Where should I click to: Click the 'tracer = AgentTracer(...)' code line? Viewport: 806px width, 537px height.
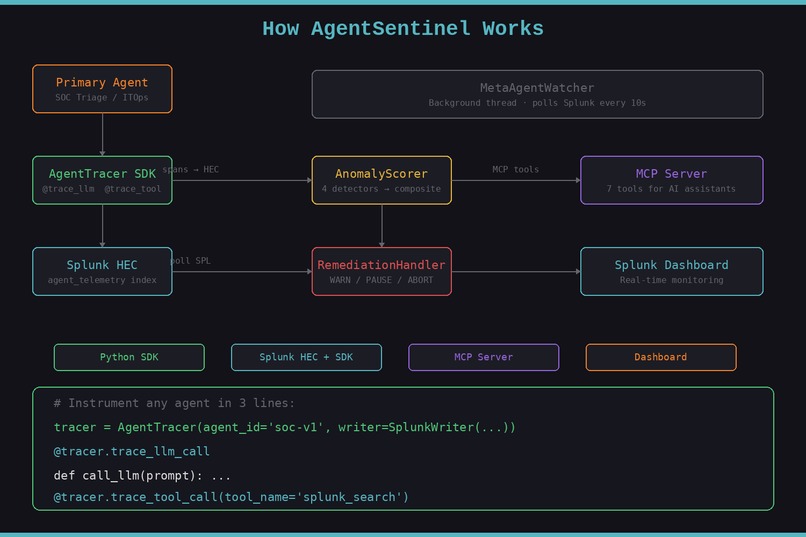[284, 427]
